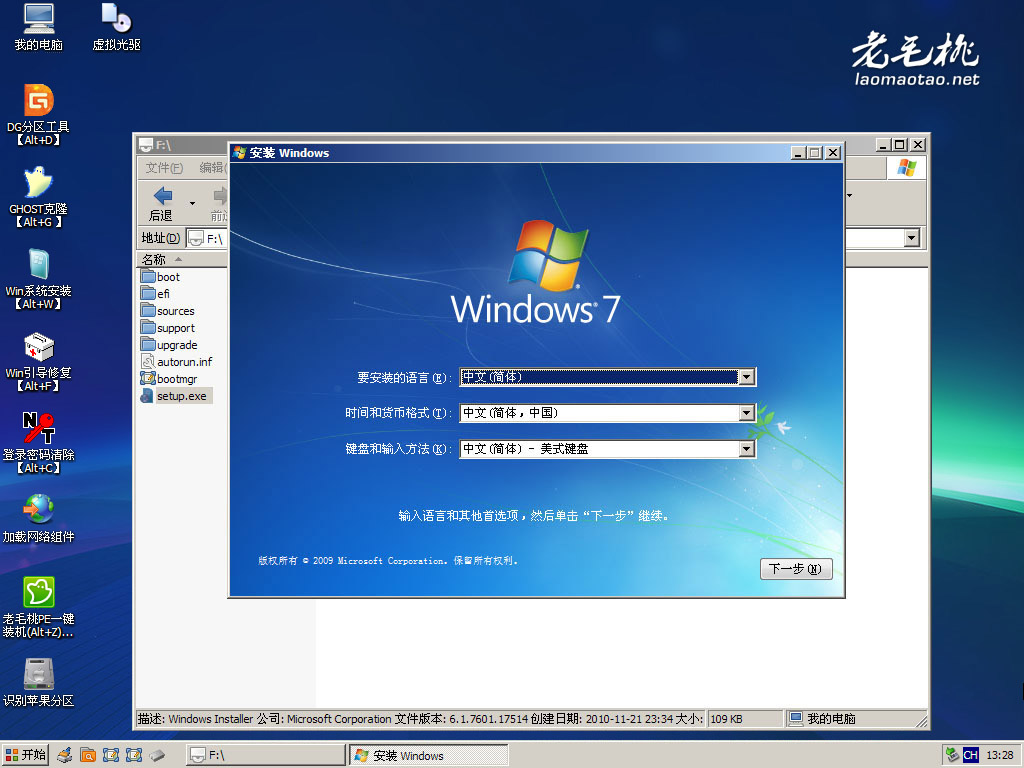This screenshot has width=1024, height=768.
Task: Click the 下一步(N) button
Action: click(x=796, y=569)
